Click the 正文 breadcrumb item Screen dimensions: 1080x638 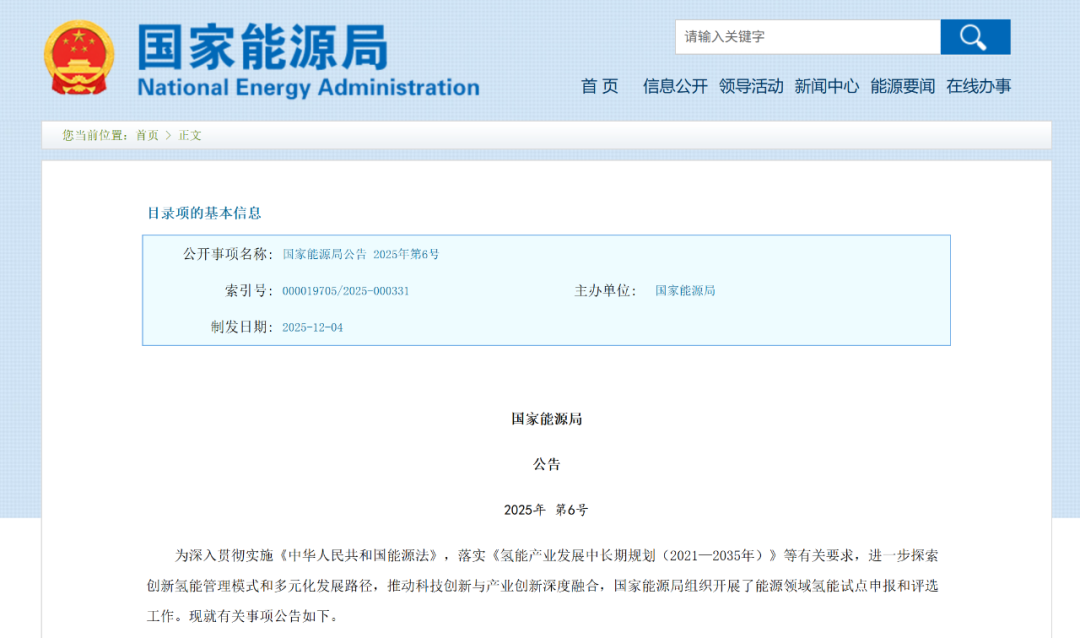tap(190, 135)
